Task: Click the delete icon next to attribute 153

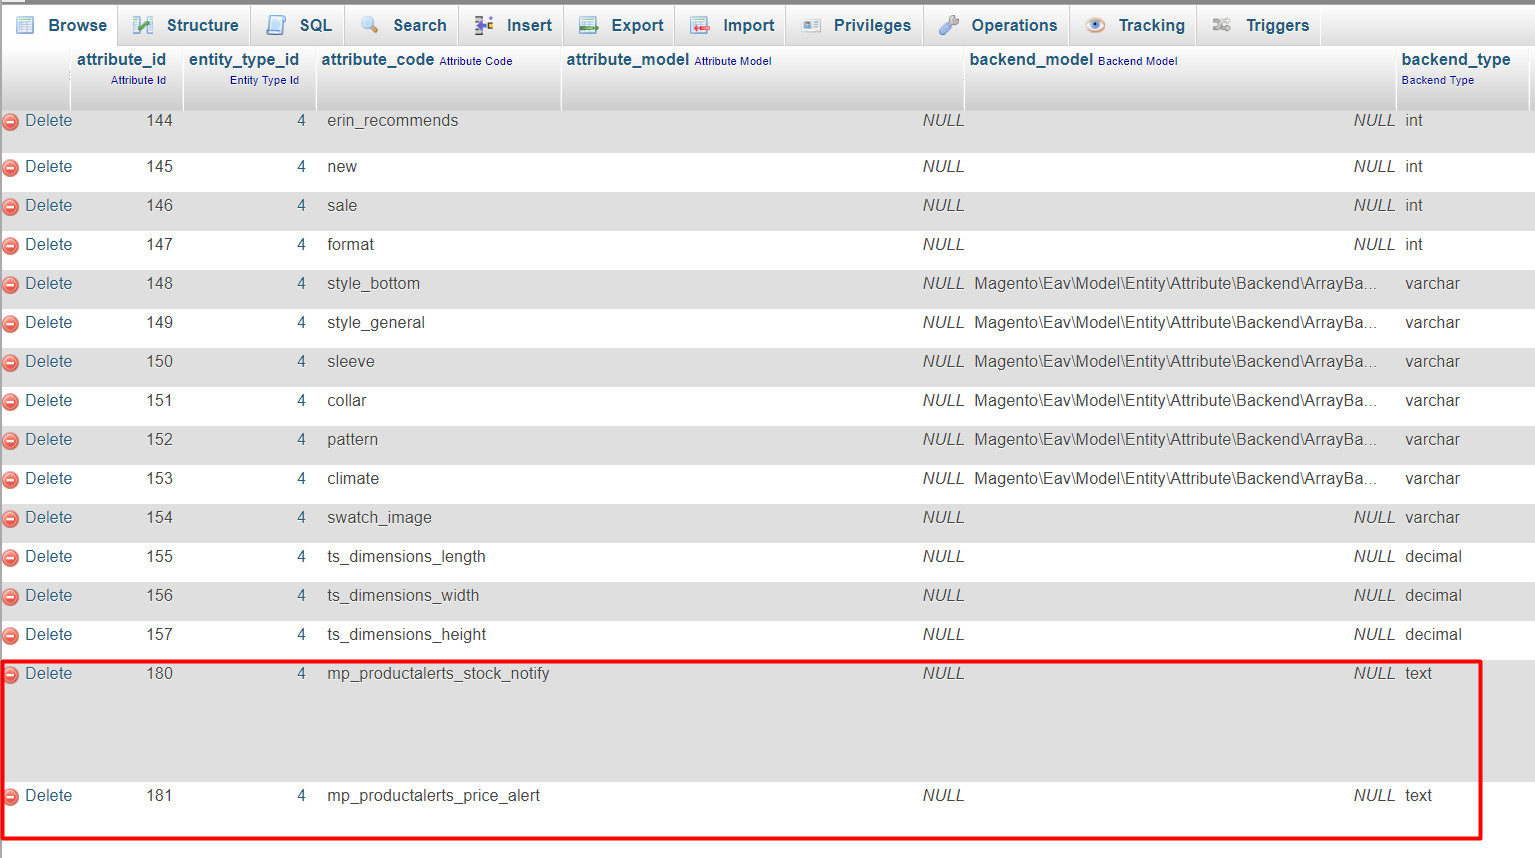Action: pyautogui.click(x=11, y=480)
